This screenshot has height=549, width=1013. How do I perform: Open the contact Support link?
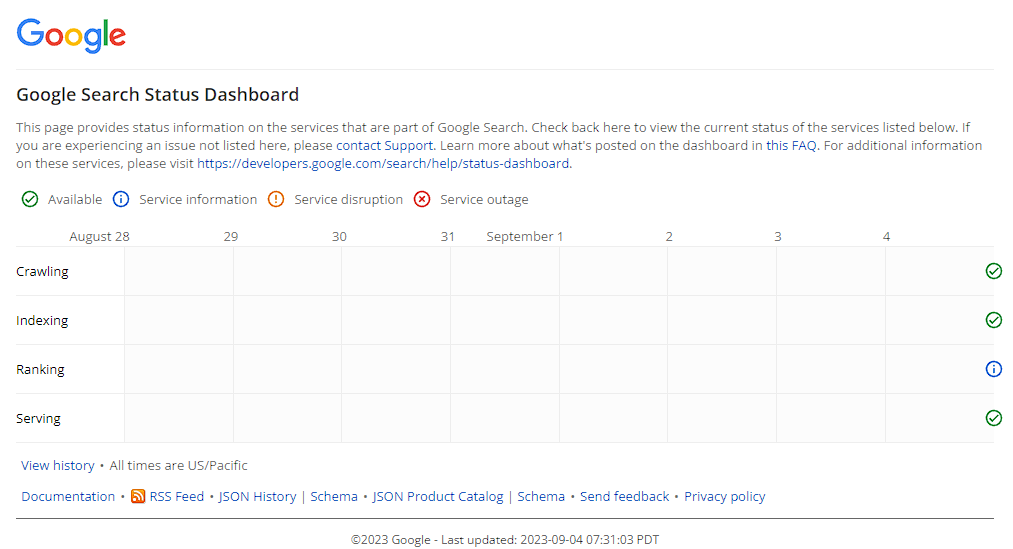[x=384, y=145]
